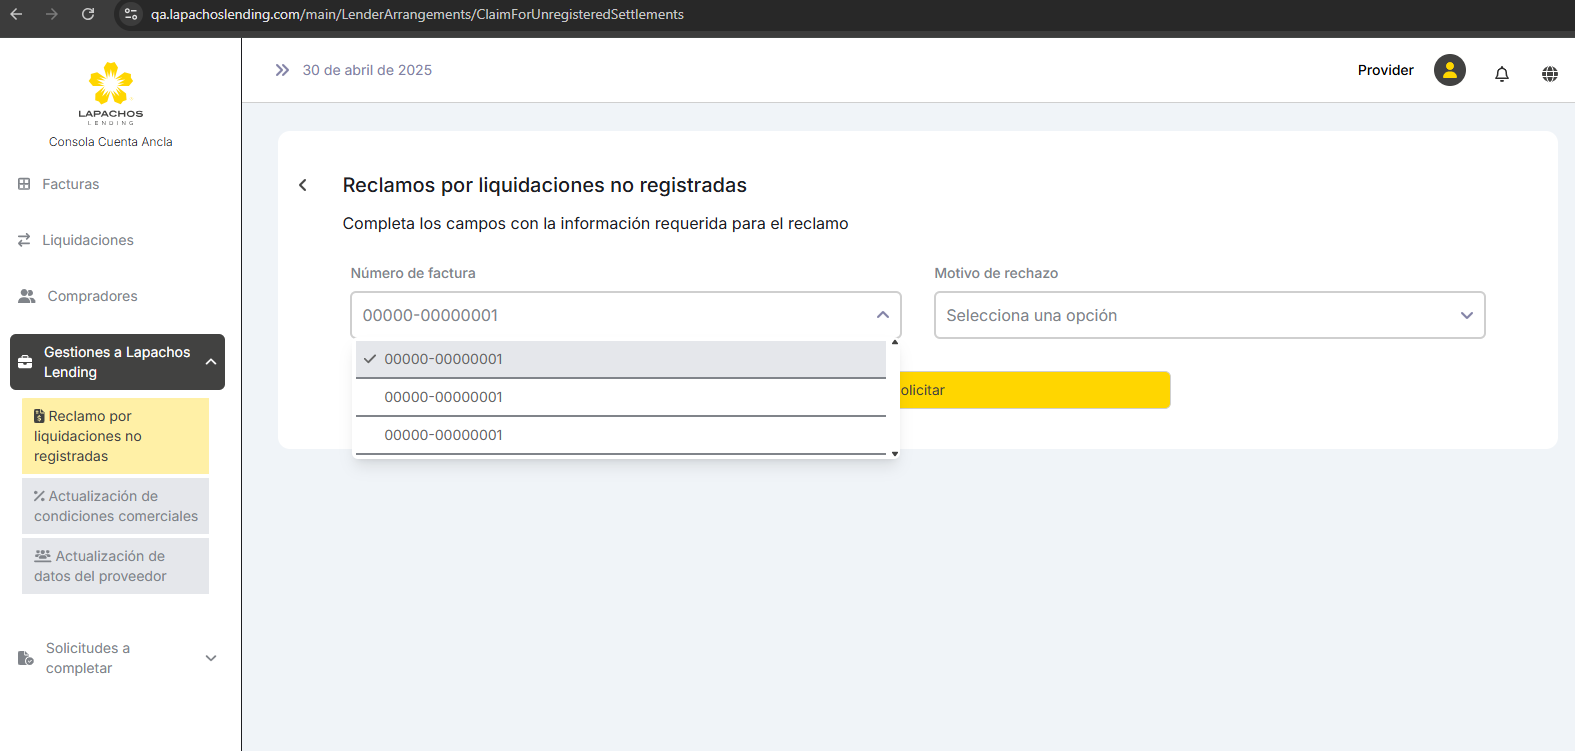Go to Liquidaciones in the sidebar
The height and width of the screenshot is (751, 1575).
click(87, 240)
